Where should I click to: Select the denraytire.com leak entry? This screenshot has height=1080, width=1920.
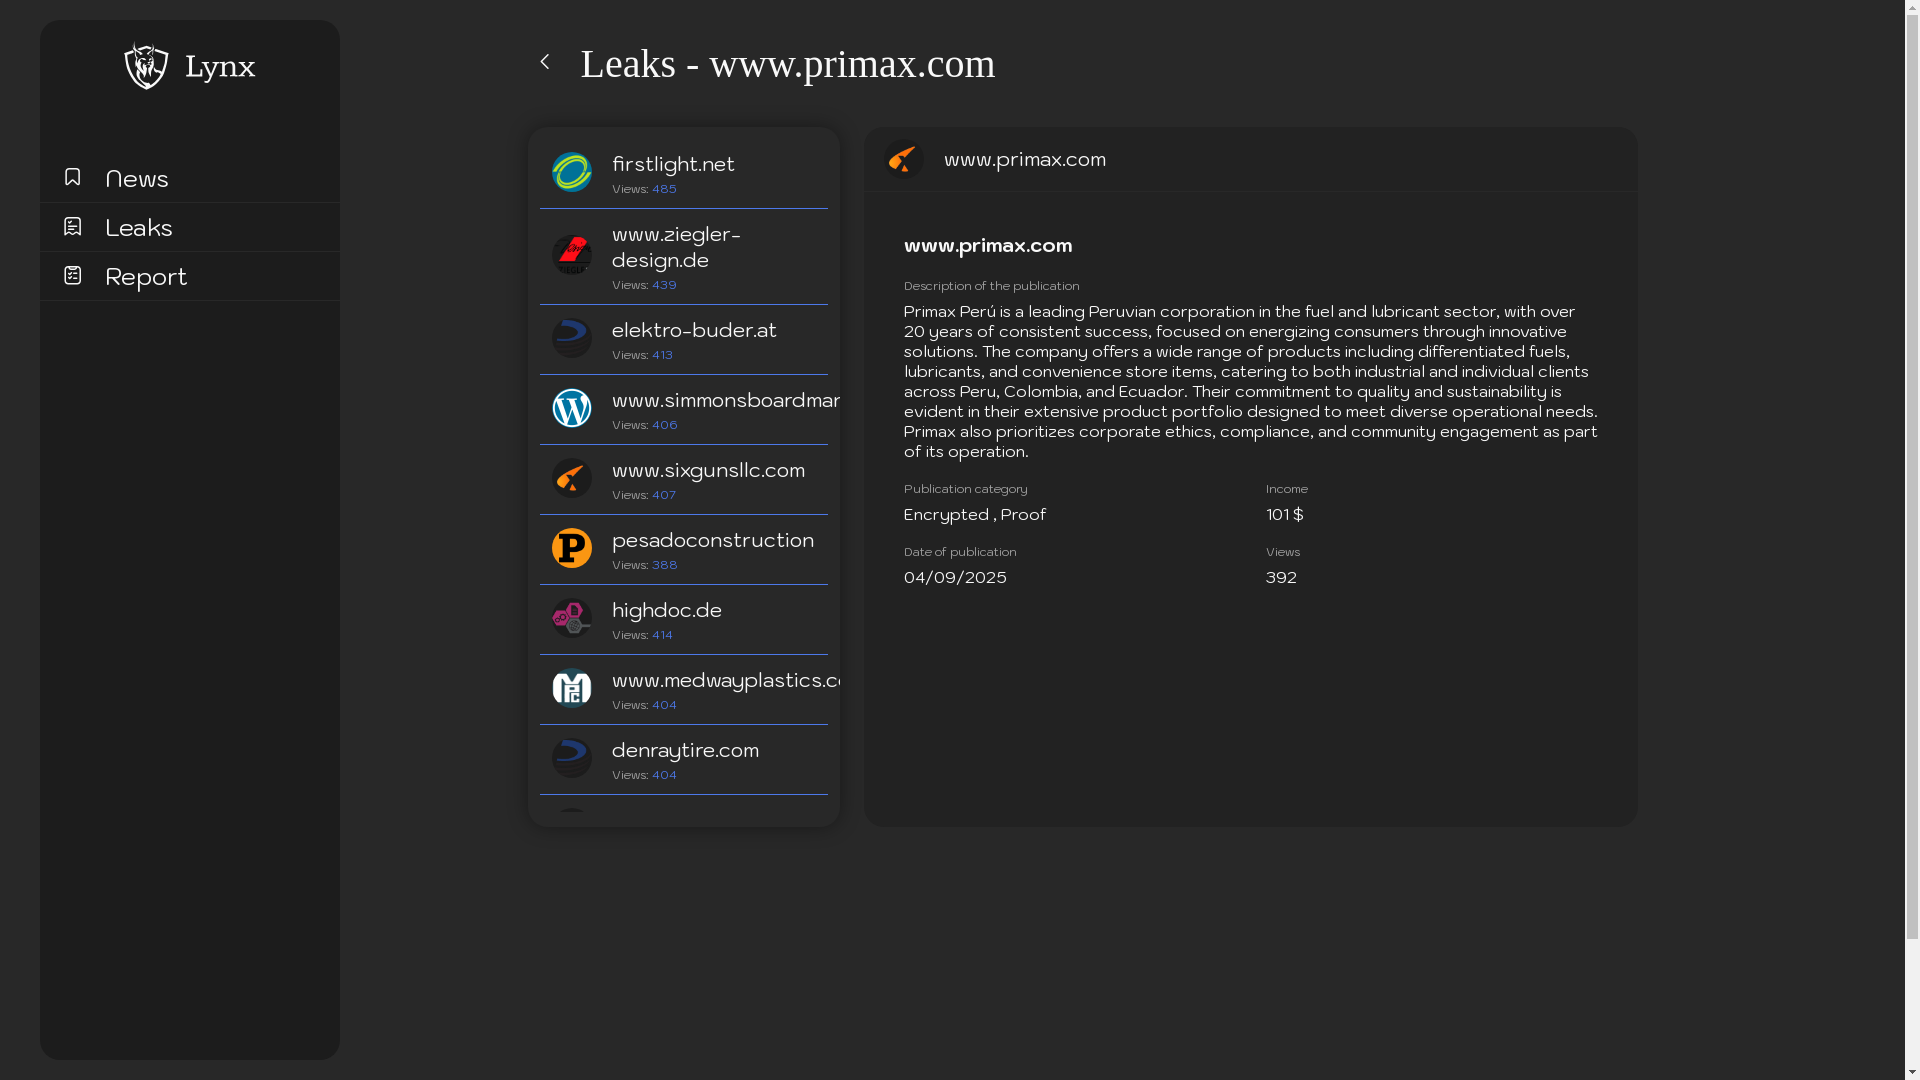click(685, 751)
